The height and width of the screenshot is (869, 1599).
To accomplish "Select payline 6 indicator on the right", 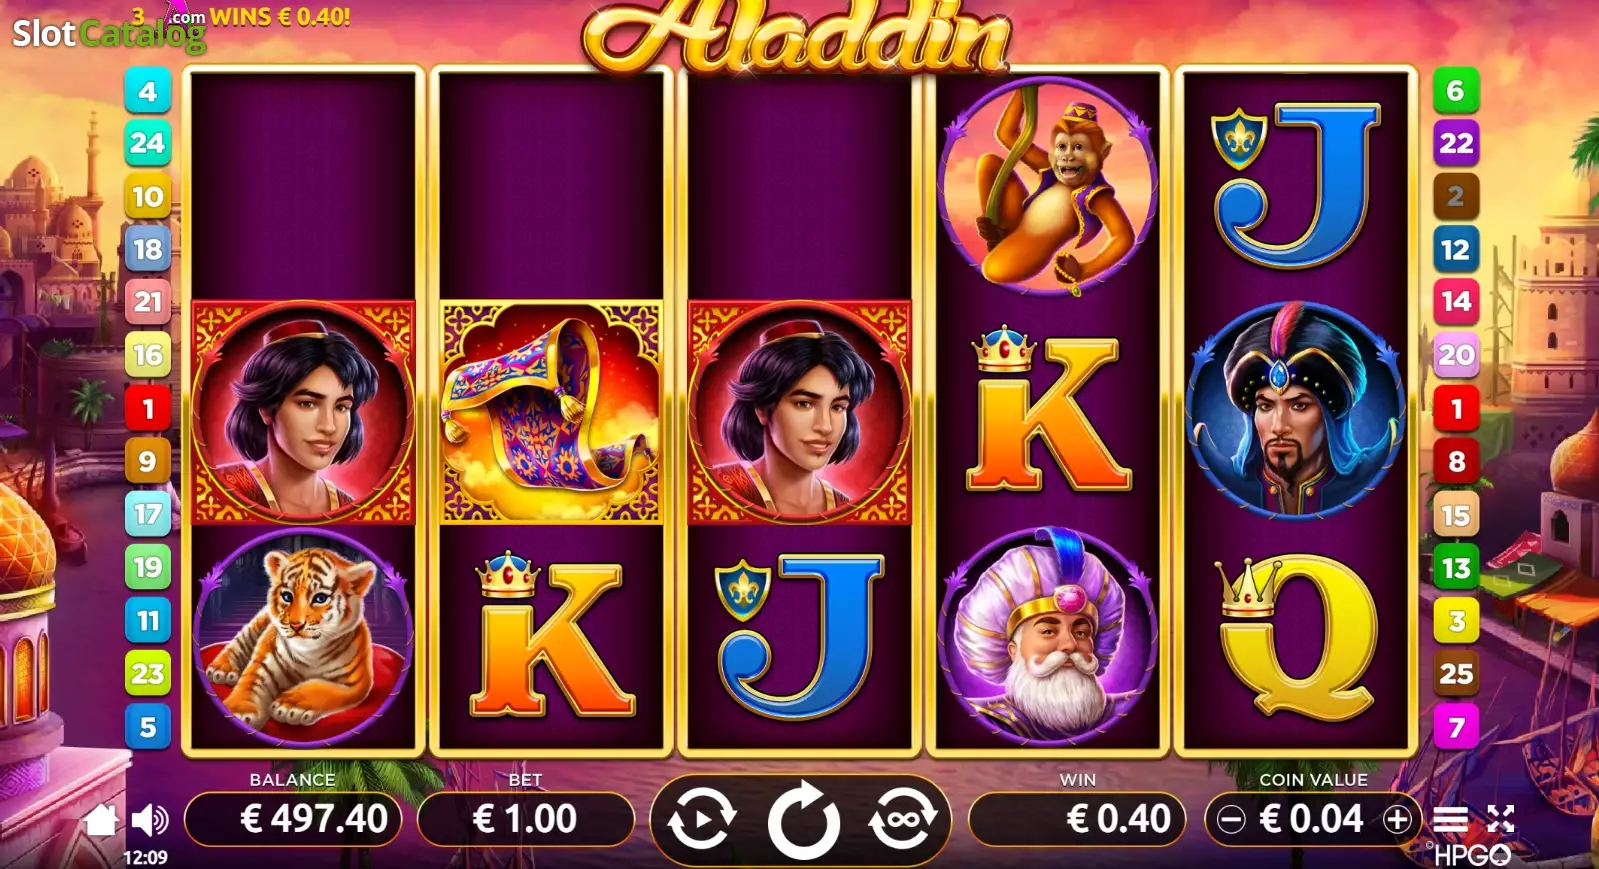I will 1456,91.
